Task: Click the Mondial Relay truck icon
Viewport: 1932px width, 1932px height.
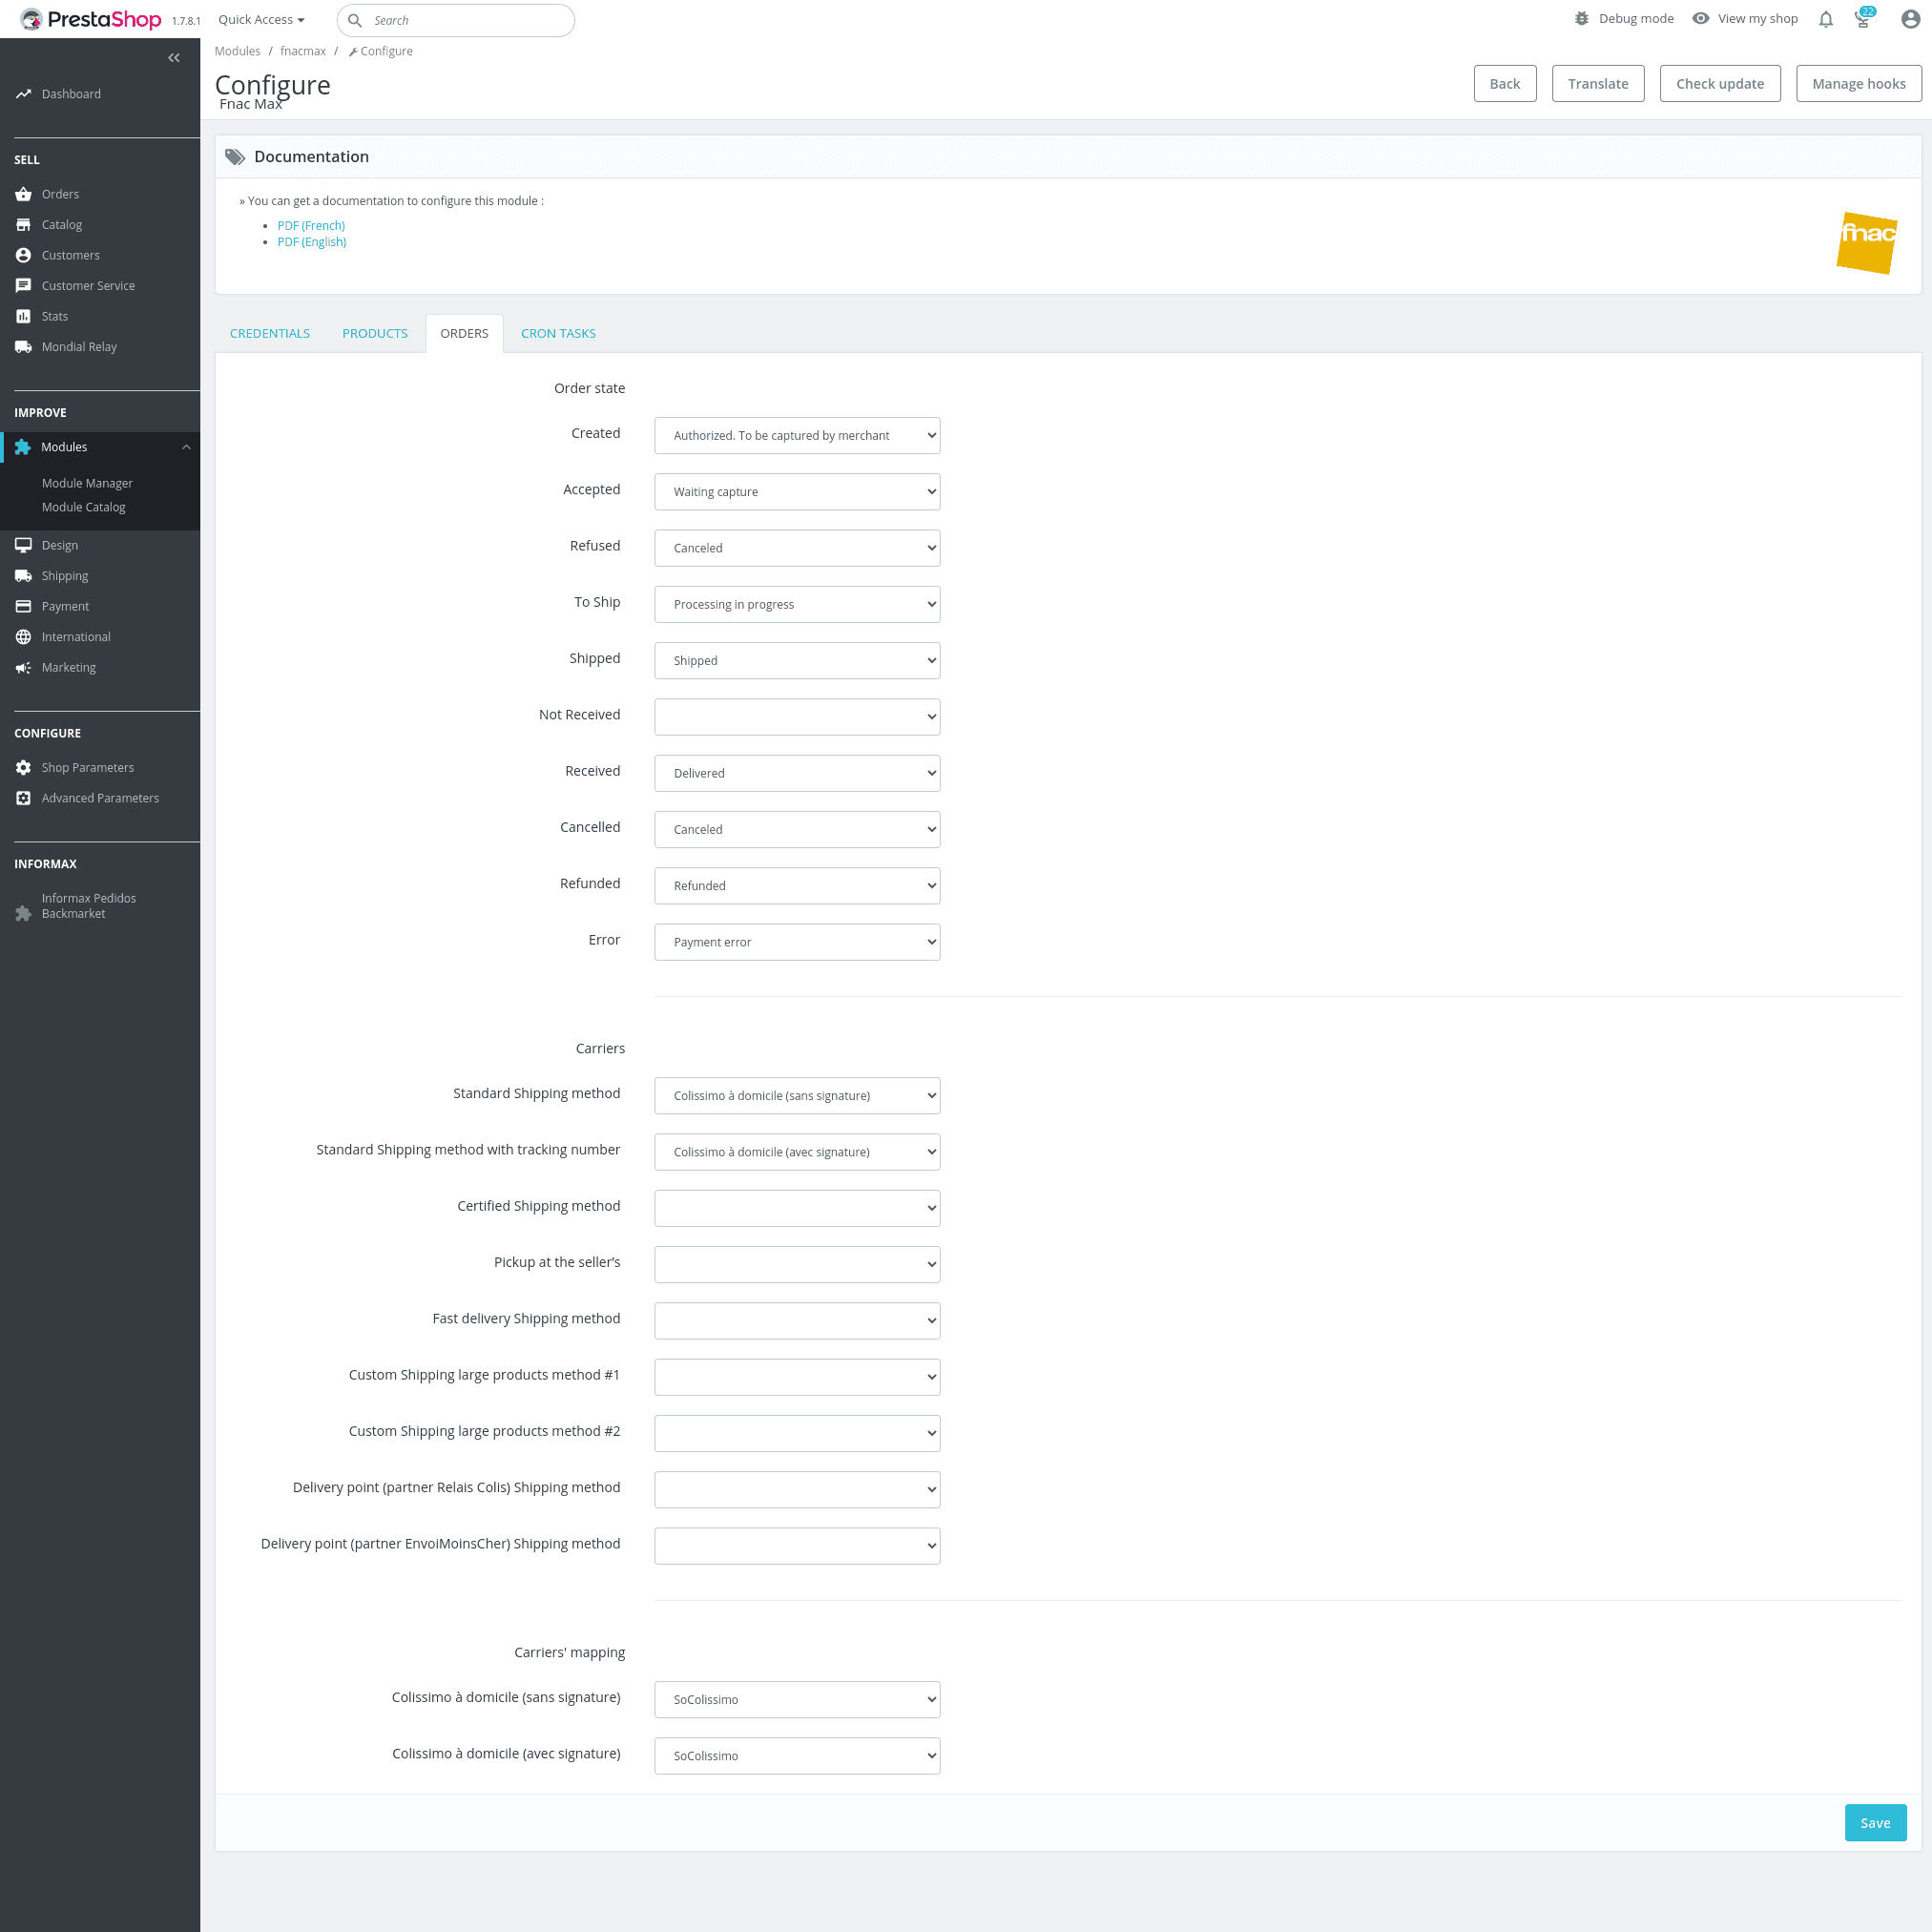Action: click(x=23, y=347)
